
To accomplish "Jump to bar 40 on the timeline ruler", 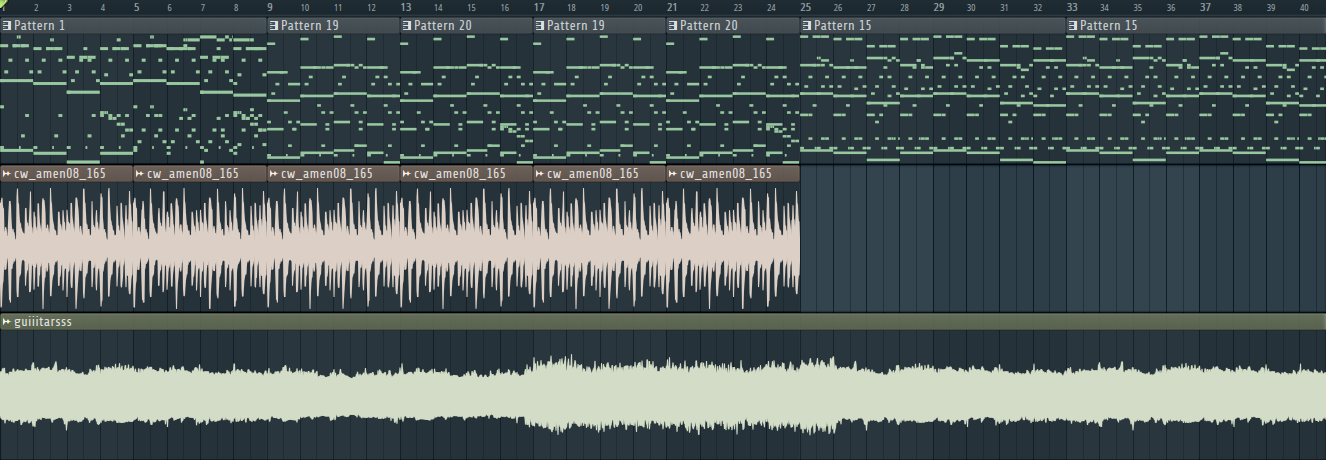I will (x=1304, y=7).
